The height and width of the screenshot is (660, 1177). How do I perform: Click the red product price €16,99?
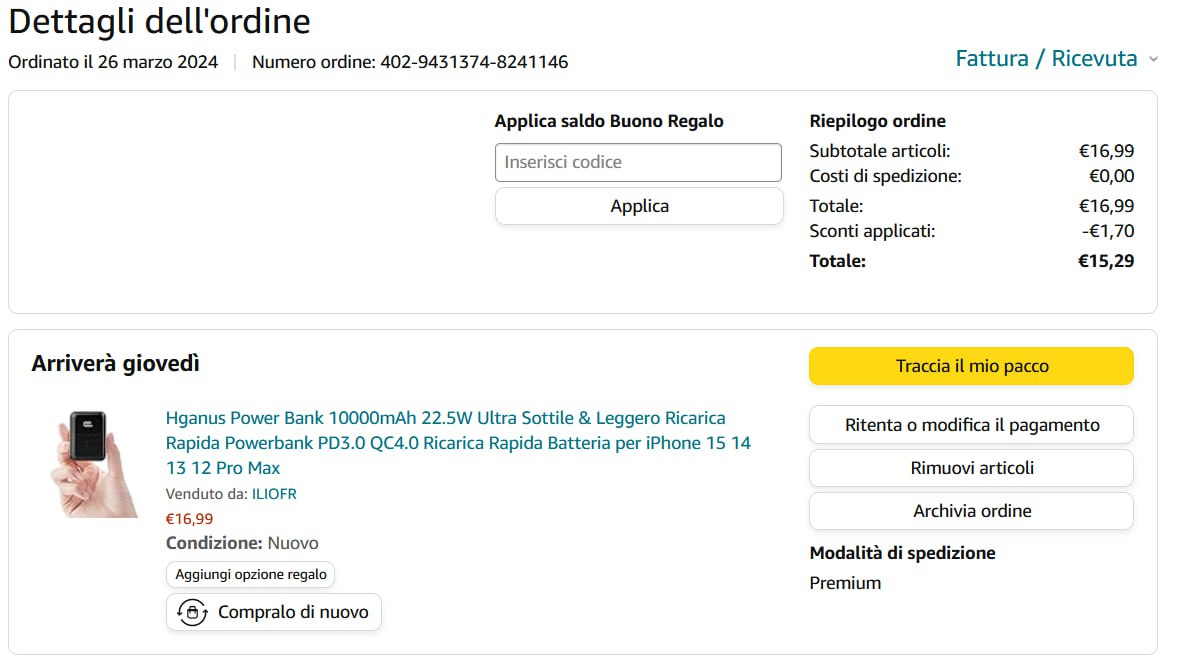[x=189, y=519]
